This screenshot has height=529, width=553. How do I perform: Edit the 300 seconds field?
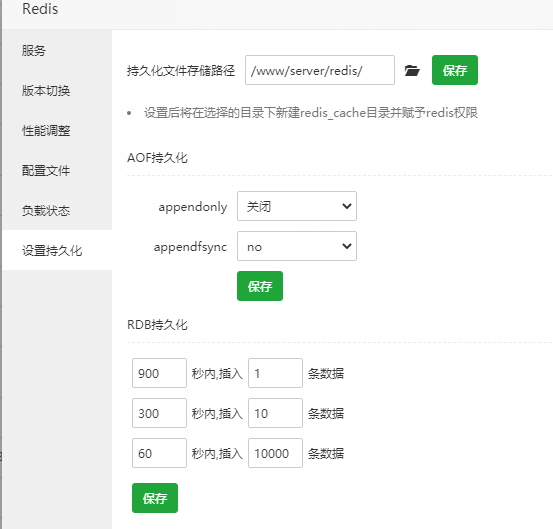click(159, 413)
